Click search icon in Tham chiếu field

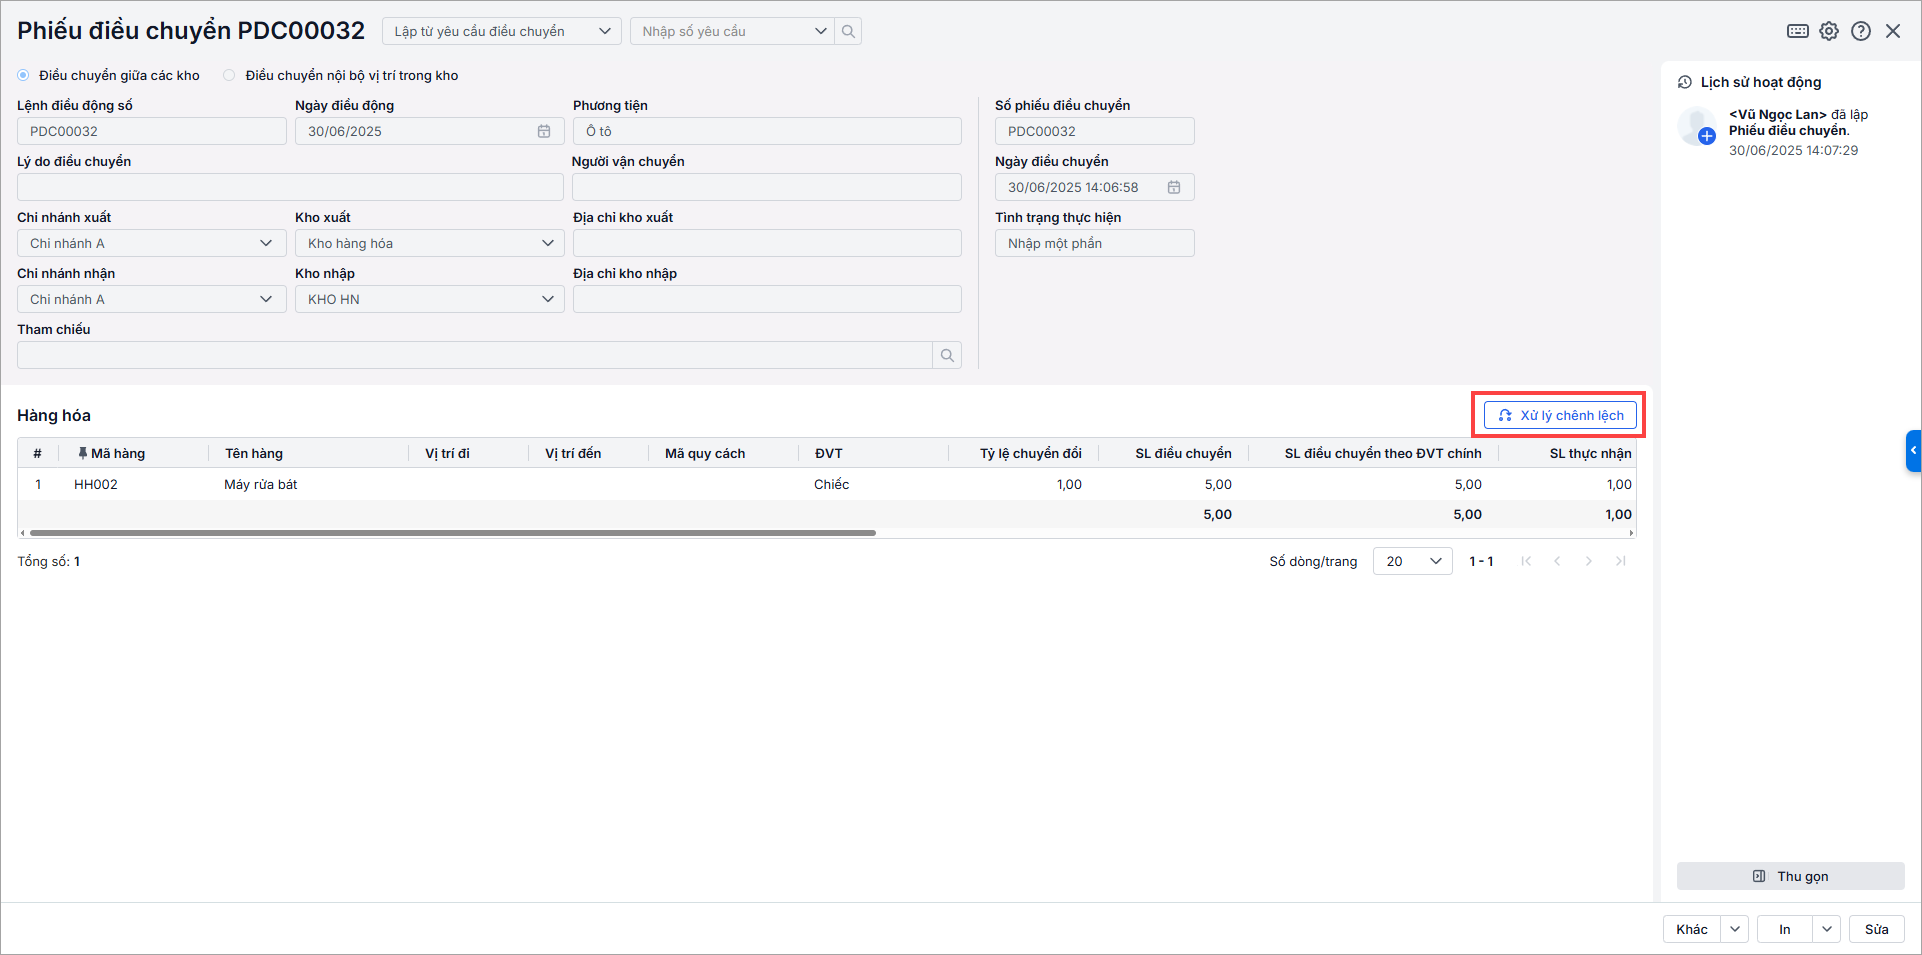(x=947, y=355)
